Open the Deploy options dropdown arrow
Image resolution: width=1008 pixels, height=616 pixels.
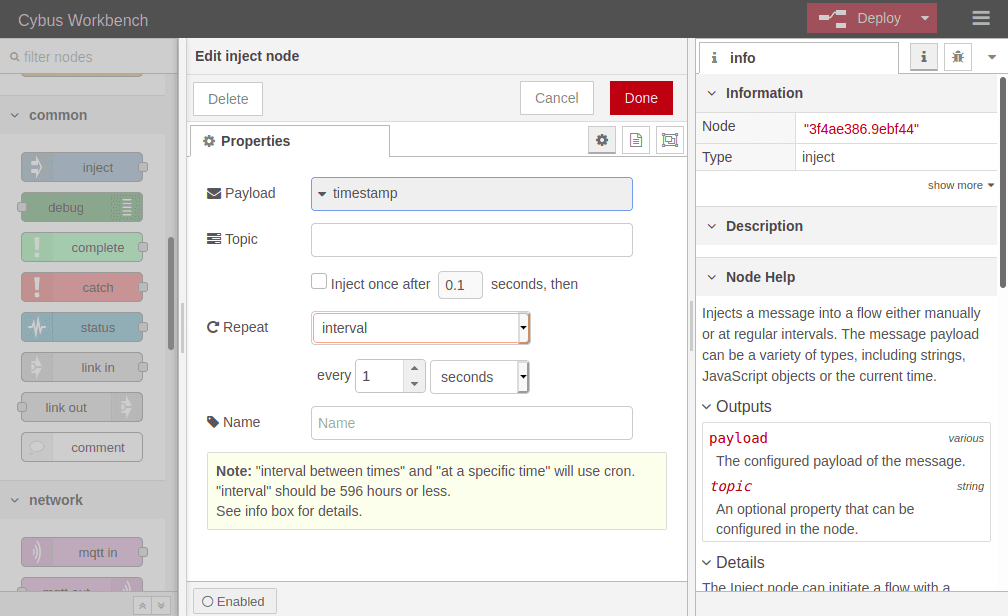click(925, 18)
